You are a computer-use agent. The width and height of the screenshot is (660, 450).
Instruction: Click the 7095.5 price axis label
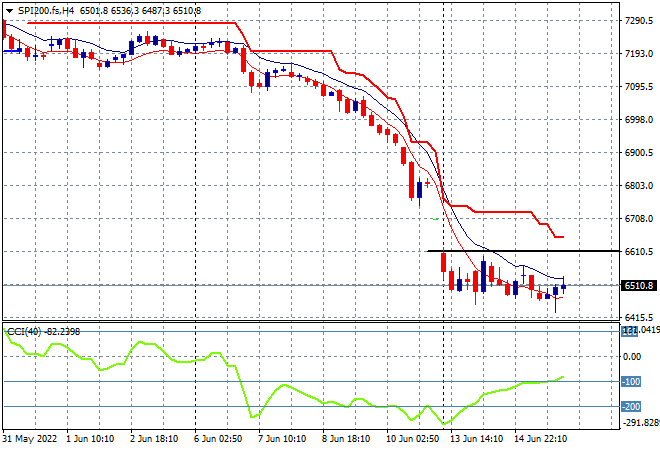click(x=639, y=87)
